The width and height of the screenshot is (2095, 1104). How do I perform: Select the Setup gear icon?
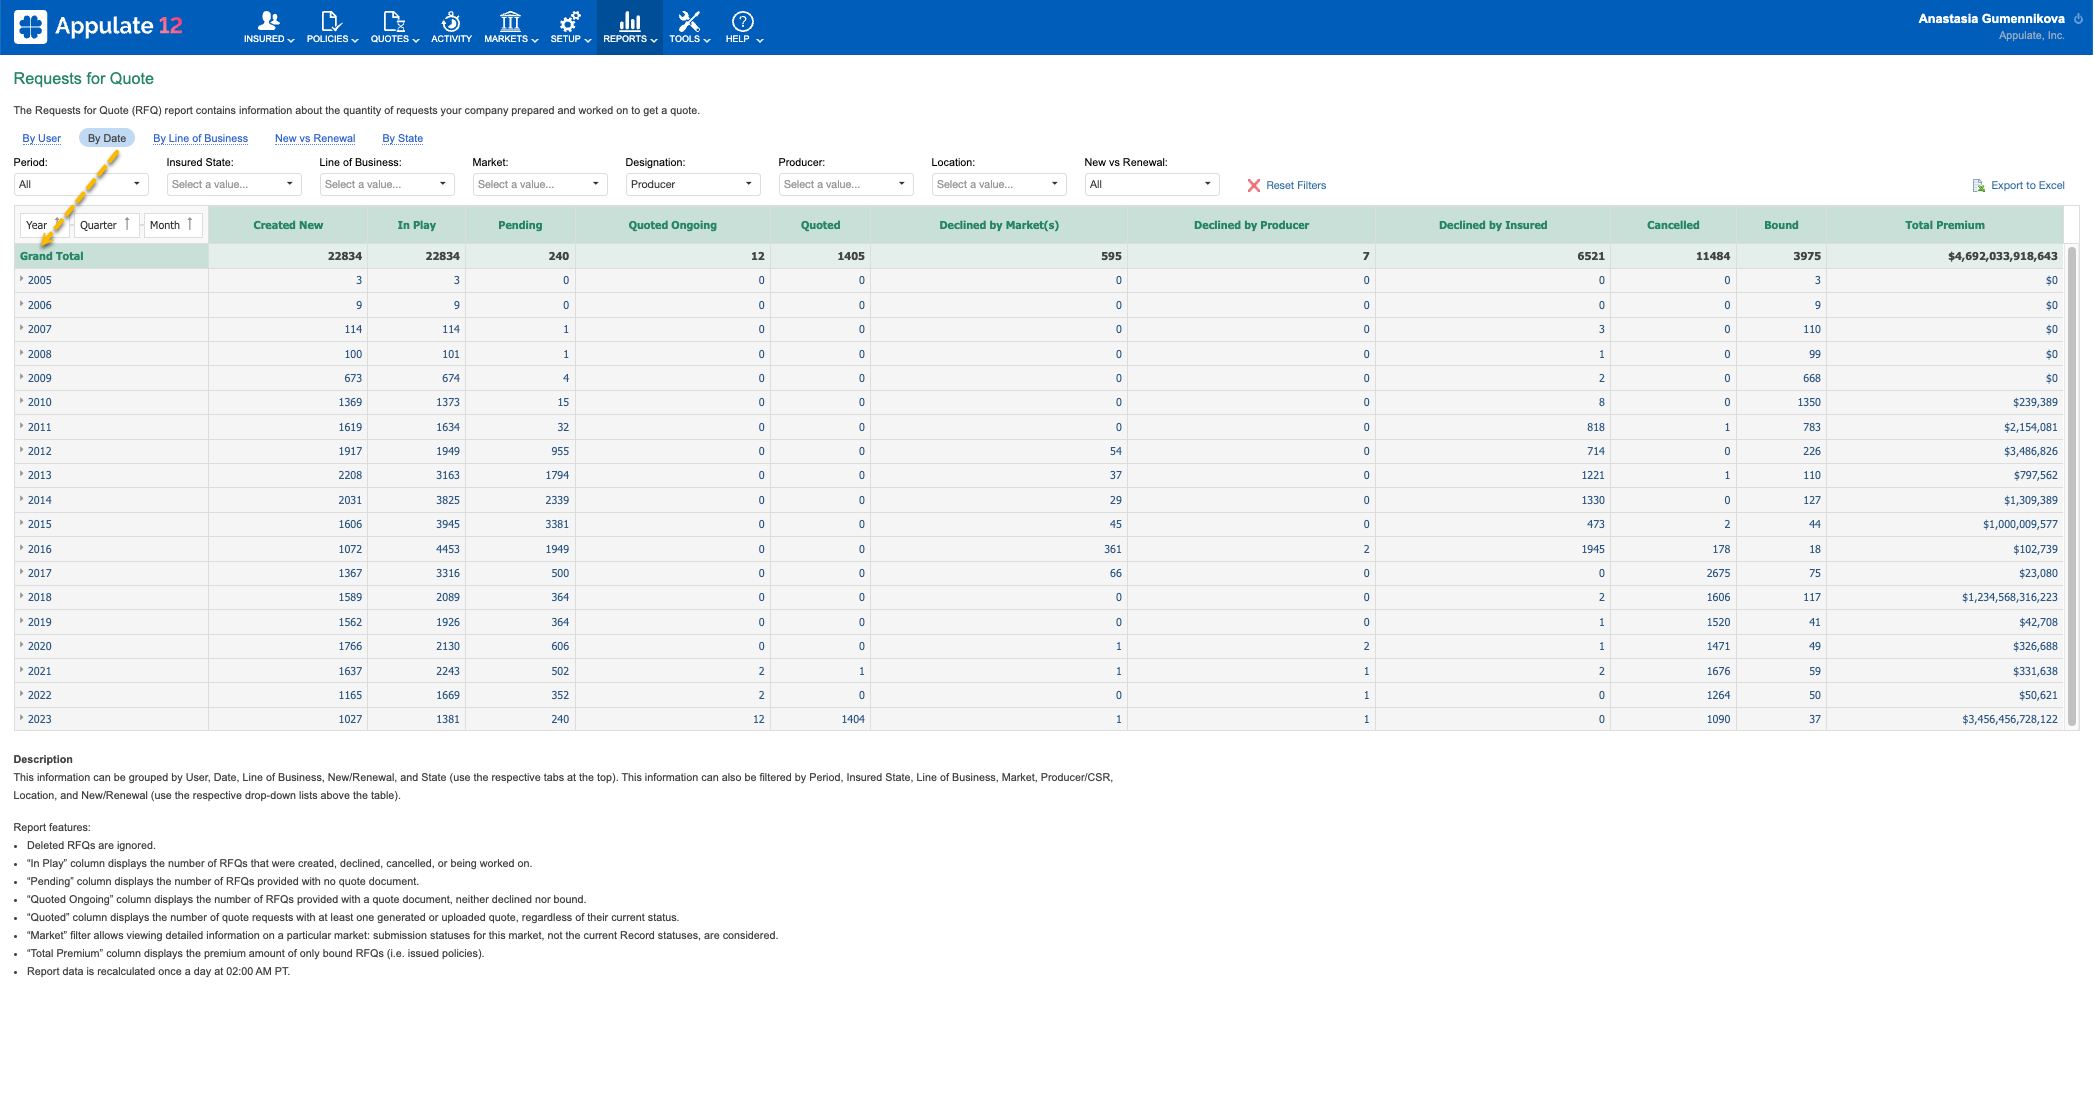(x=568, y=20)
